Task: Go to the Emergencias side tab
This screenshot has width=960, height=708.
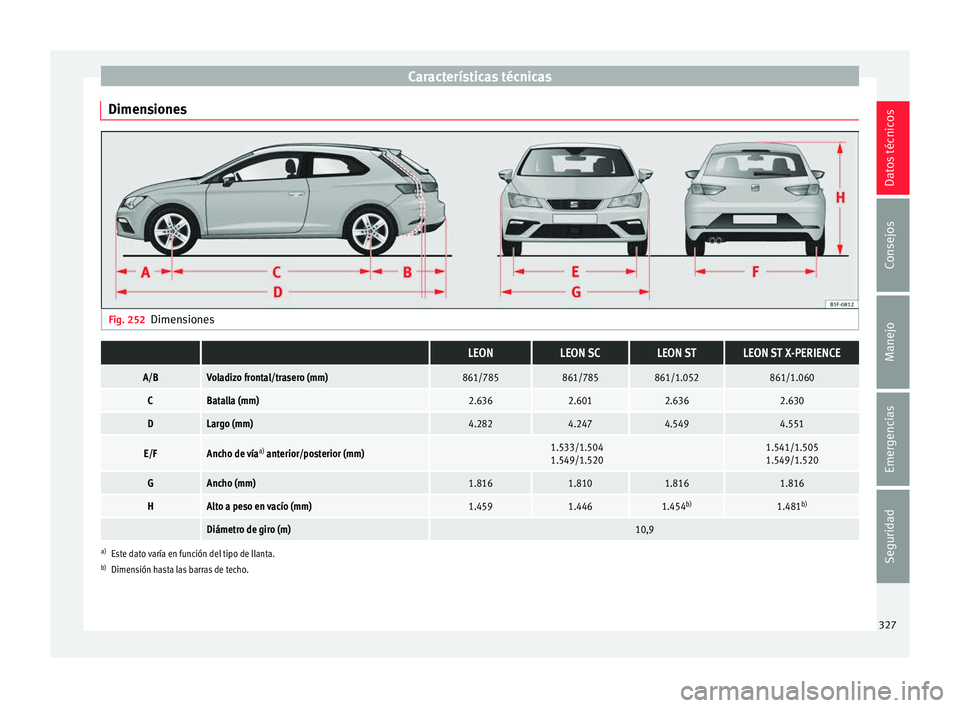Action: [x=892, y=439]
